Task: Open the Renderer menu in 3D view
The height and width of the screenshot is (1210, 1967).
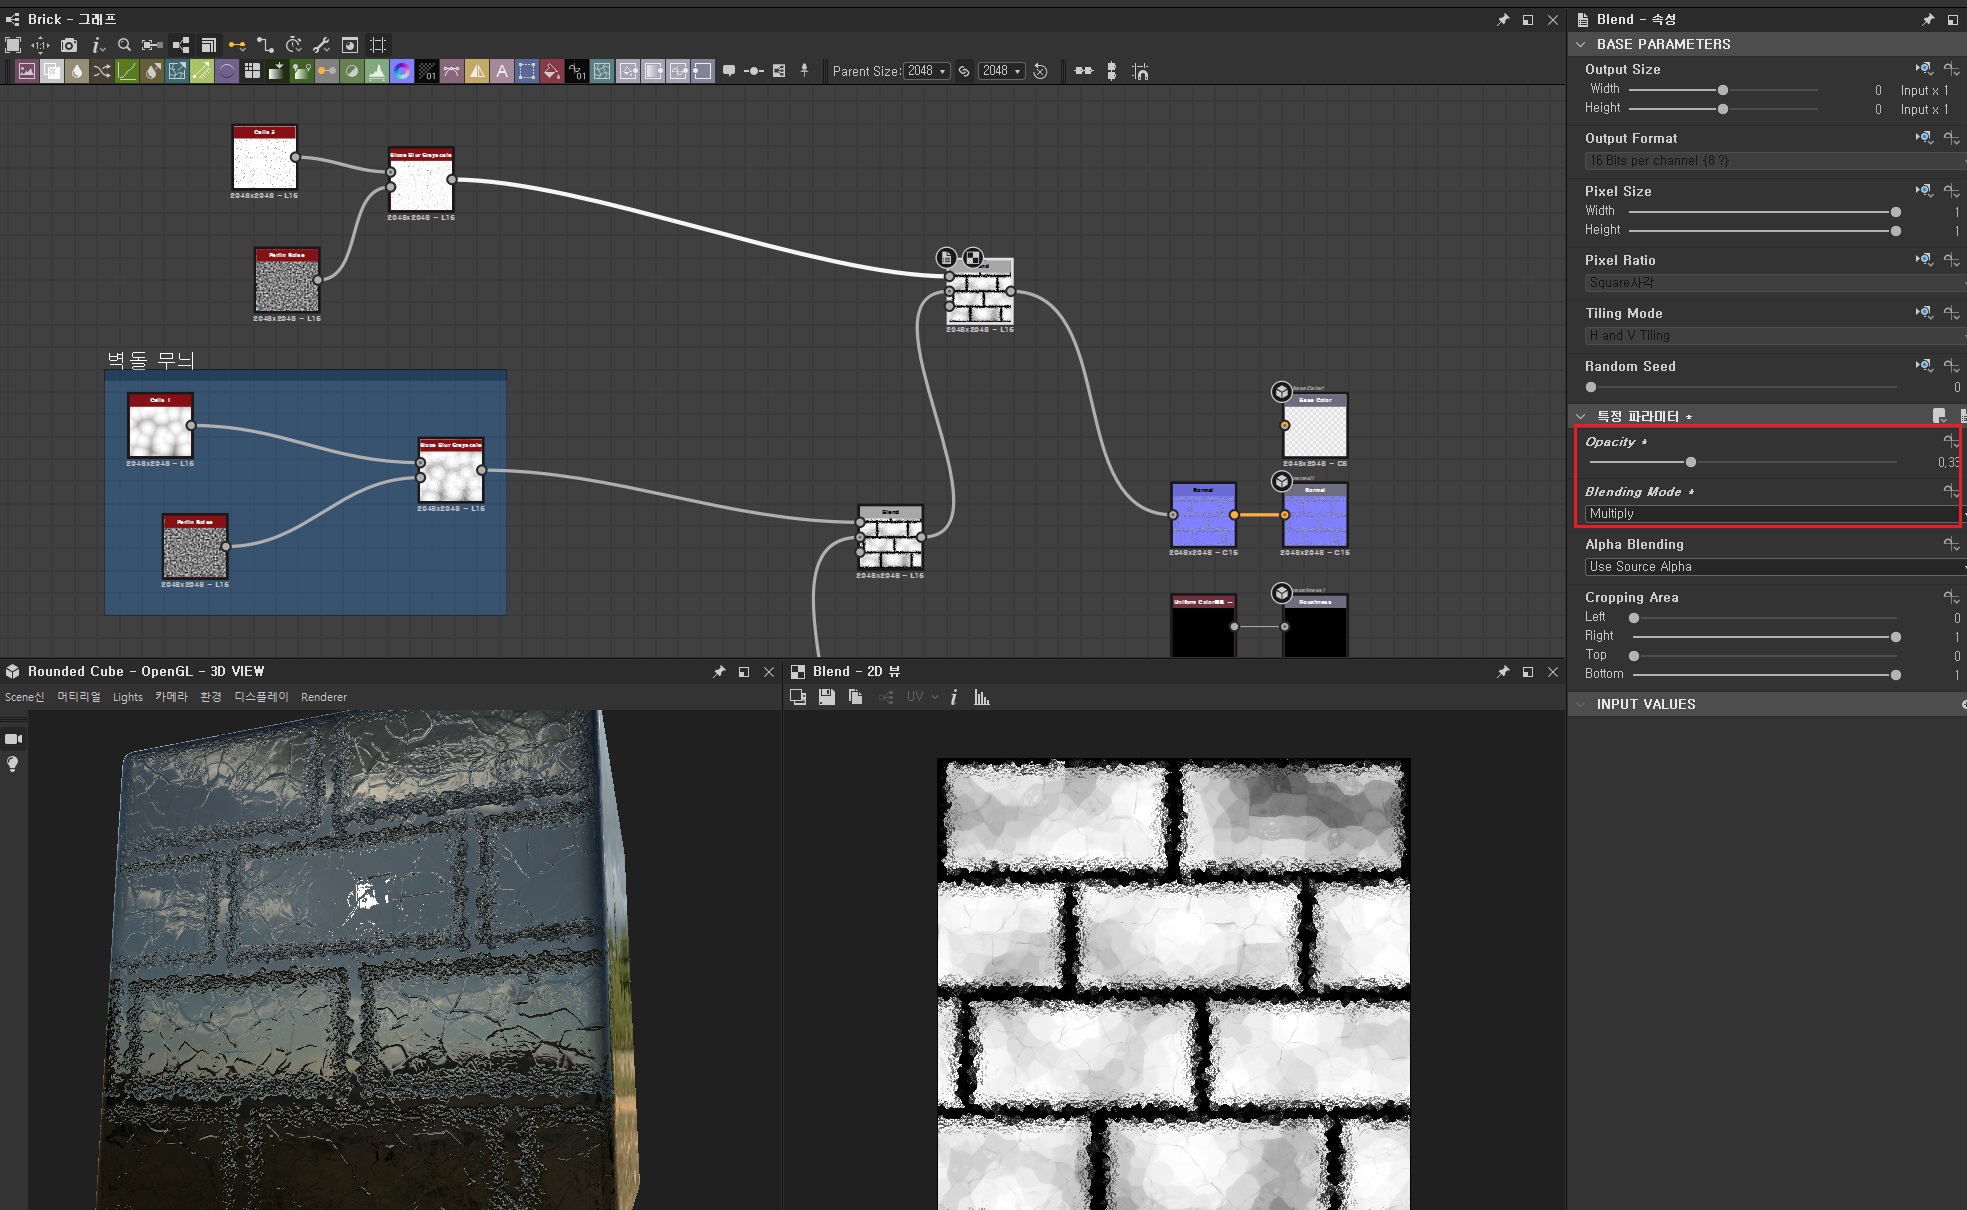Action: pyautogui.click(x=323, y=697)
